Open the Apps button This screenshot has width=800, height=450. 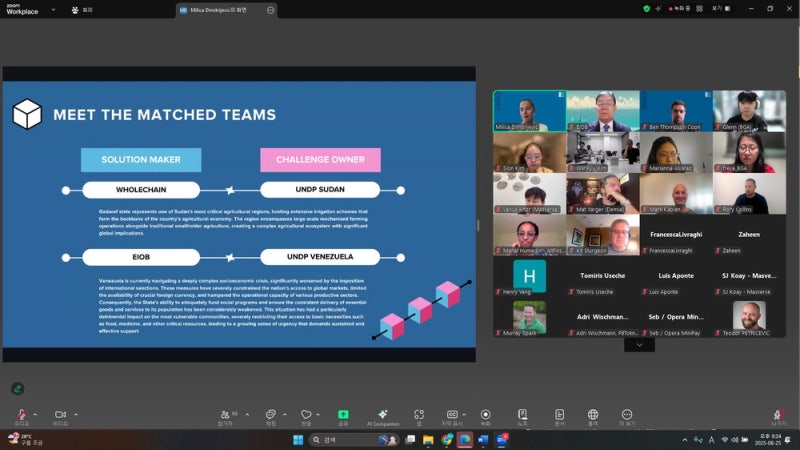(419, 417)
